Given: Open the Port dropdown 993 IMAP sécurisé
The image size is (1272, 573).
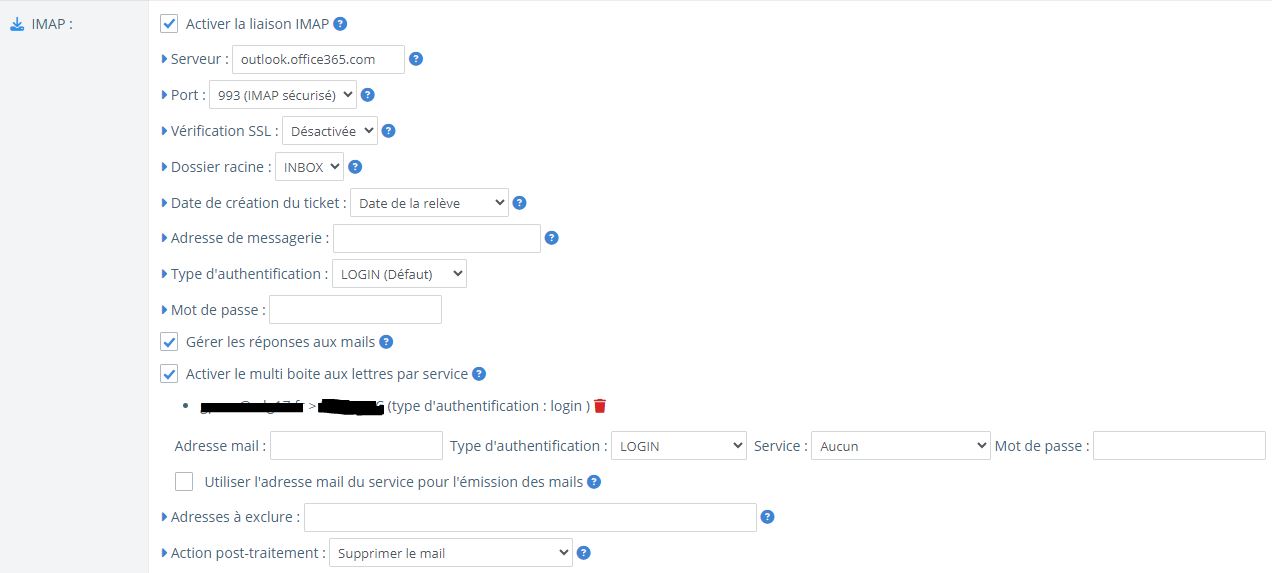Looking at the screenshot, I should [283, 95].
